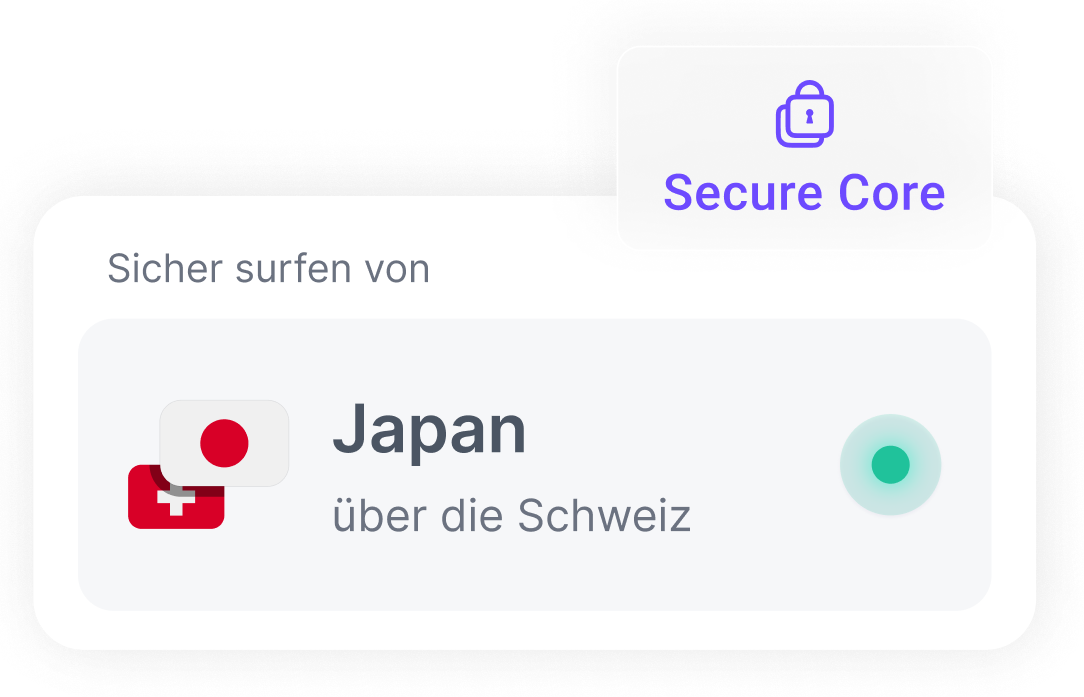Click the Secure Core badge card
1084x697 pixels.
(x=805, y=147)
